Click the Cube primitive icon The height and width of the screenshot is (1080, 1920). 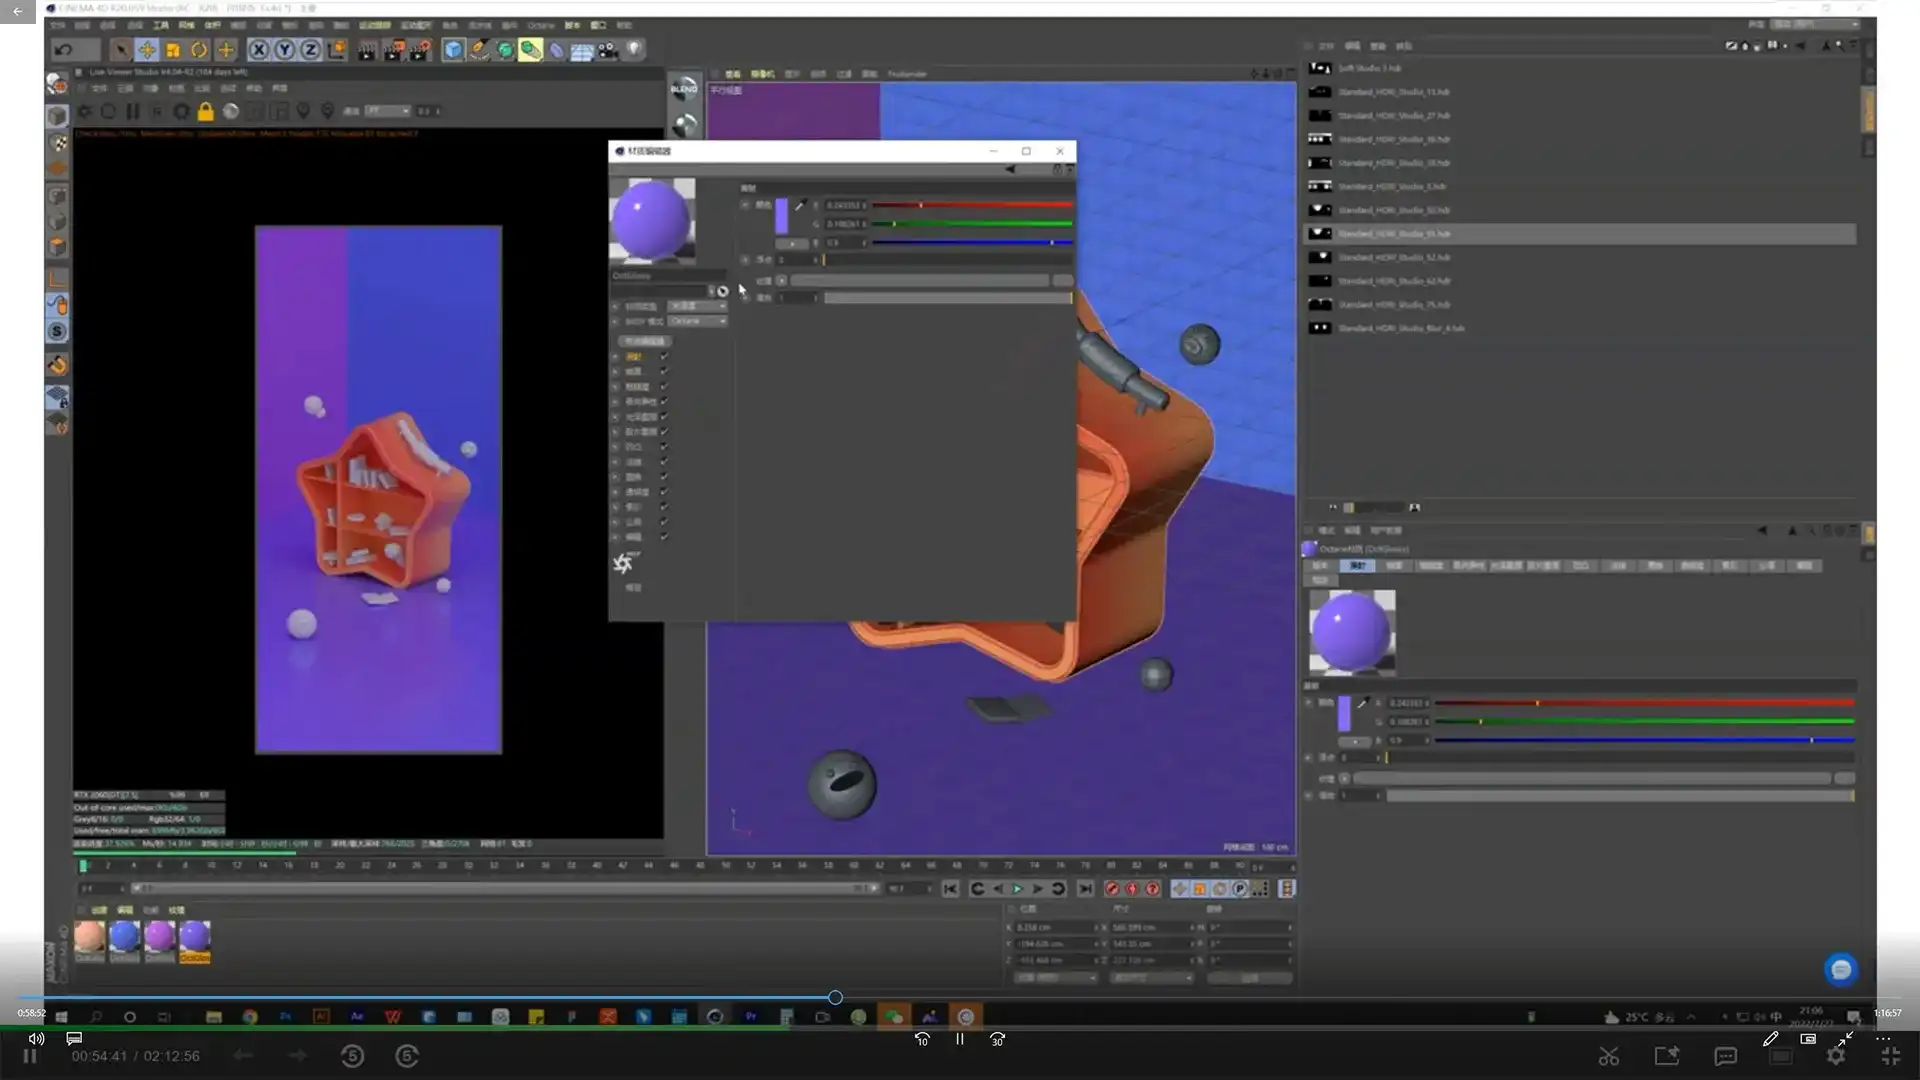click(454, 50)
